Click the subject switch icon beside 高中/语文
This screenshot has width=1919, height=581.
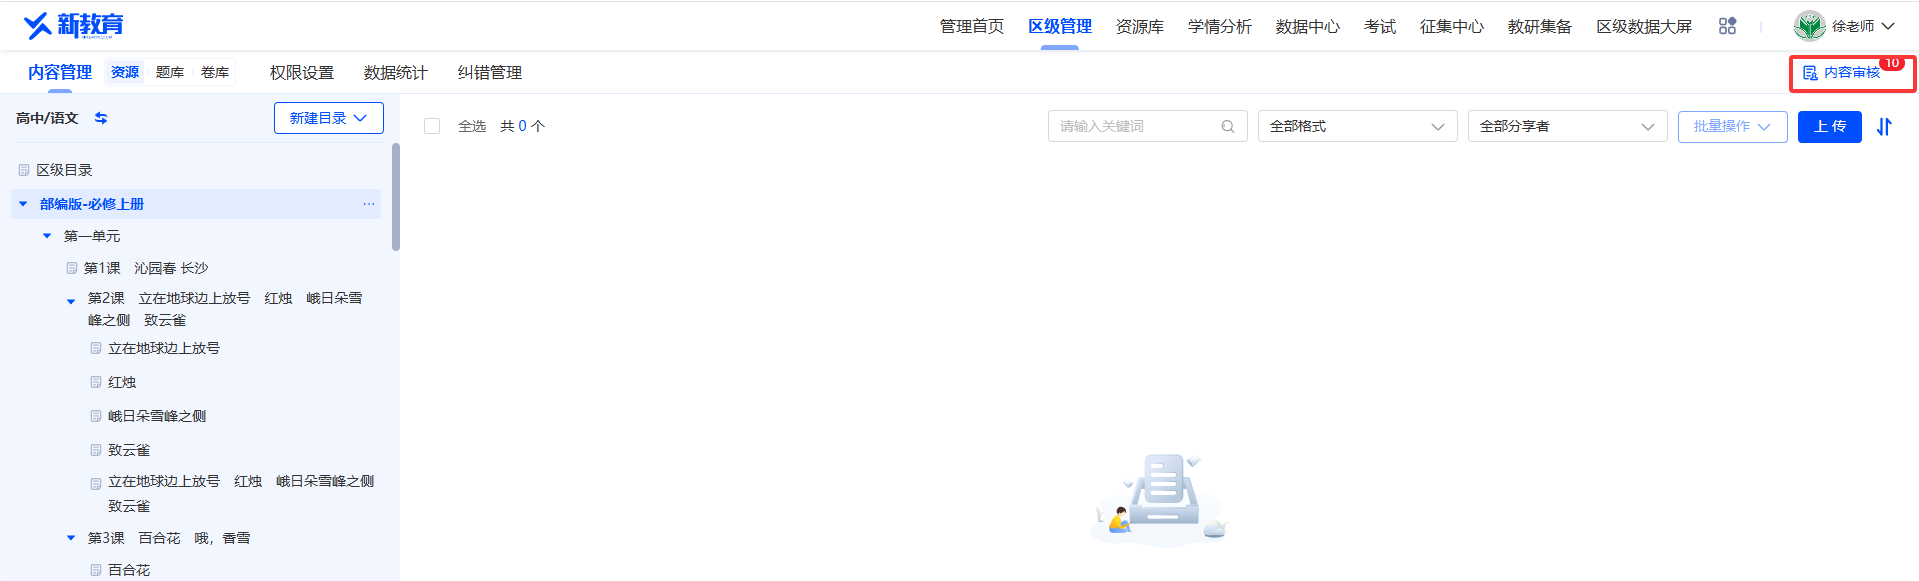(101, 118)
